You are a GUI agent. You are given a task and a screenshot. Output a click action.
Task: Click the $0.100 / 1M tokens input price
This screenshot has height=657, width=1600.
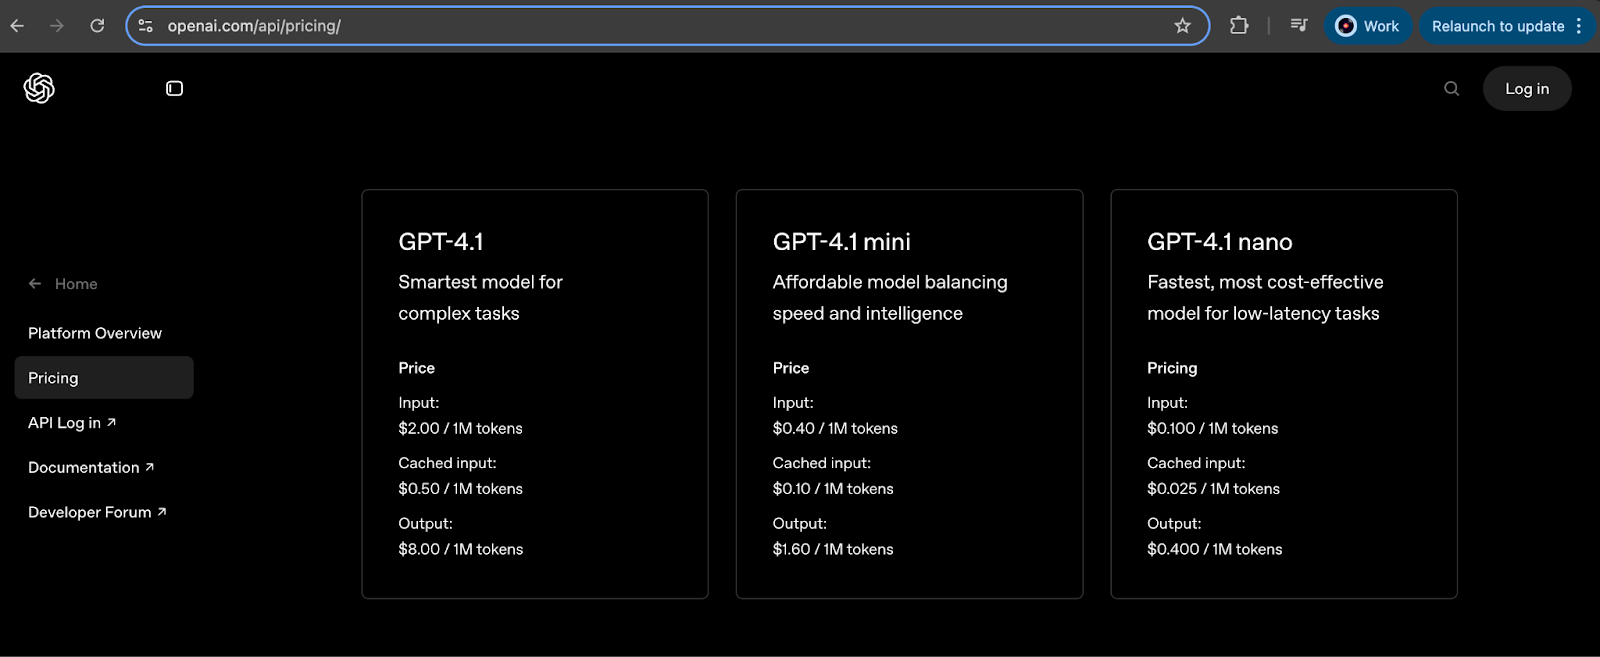tap(1212, 428)
